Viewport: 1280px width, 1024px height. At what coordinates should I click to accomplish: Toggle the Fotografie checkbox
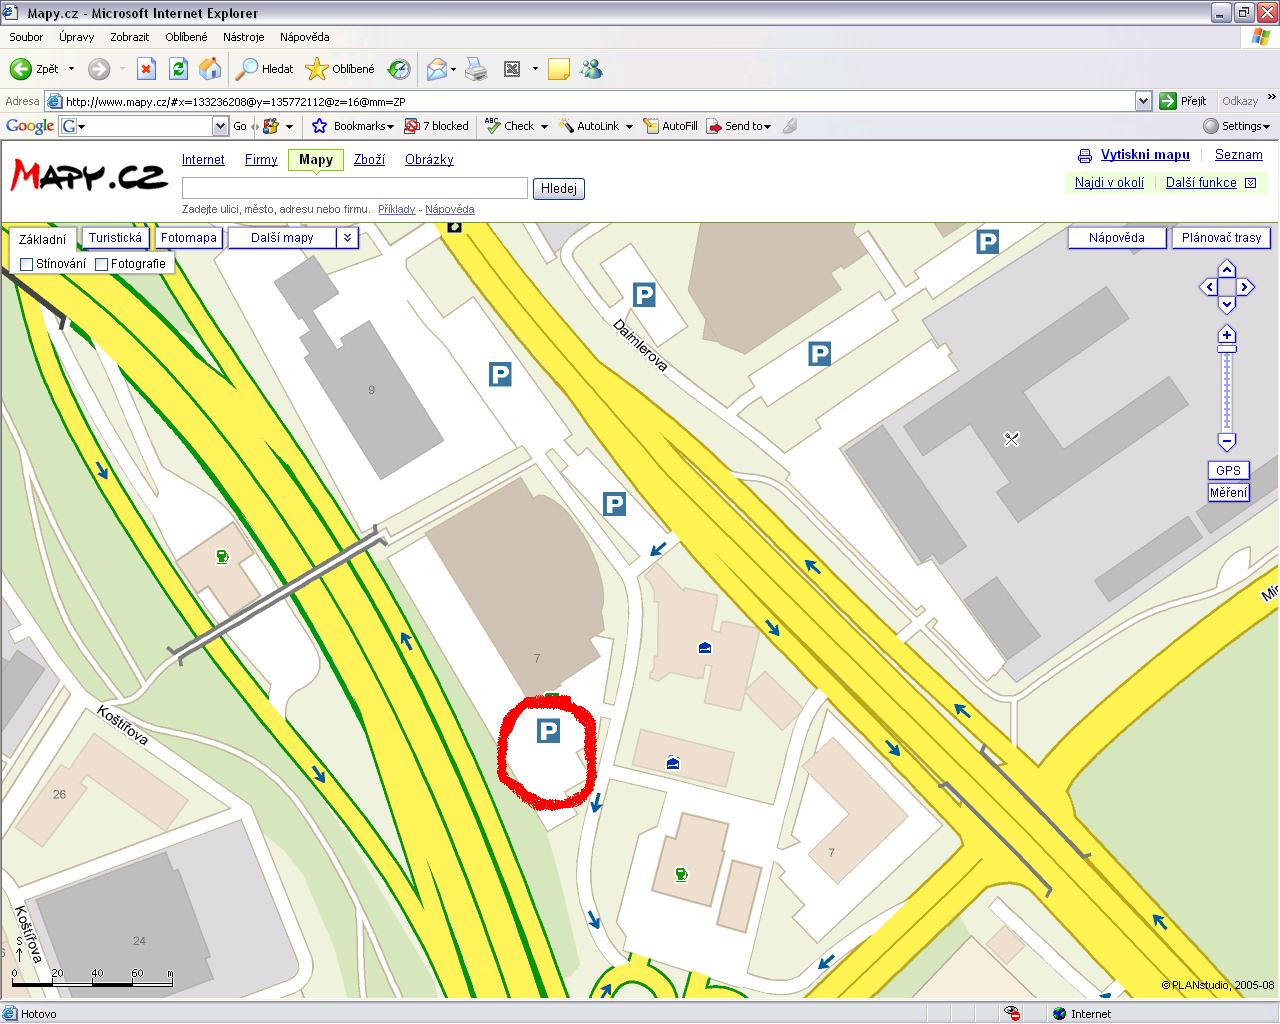pos(101,264)
